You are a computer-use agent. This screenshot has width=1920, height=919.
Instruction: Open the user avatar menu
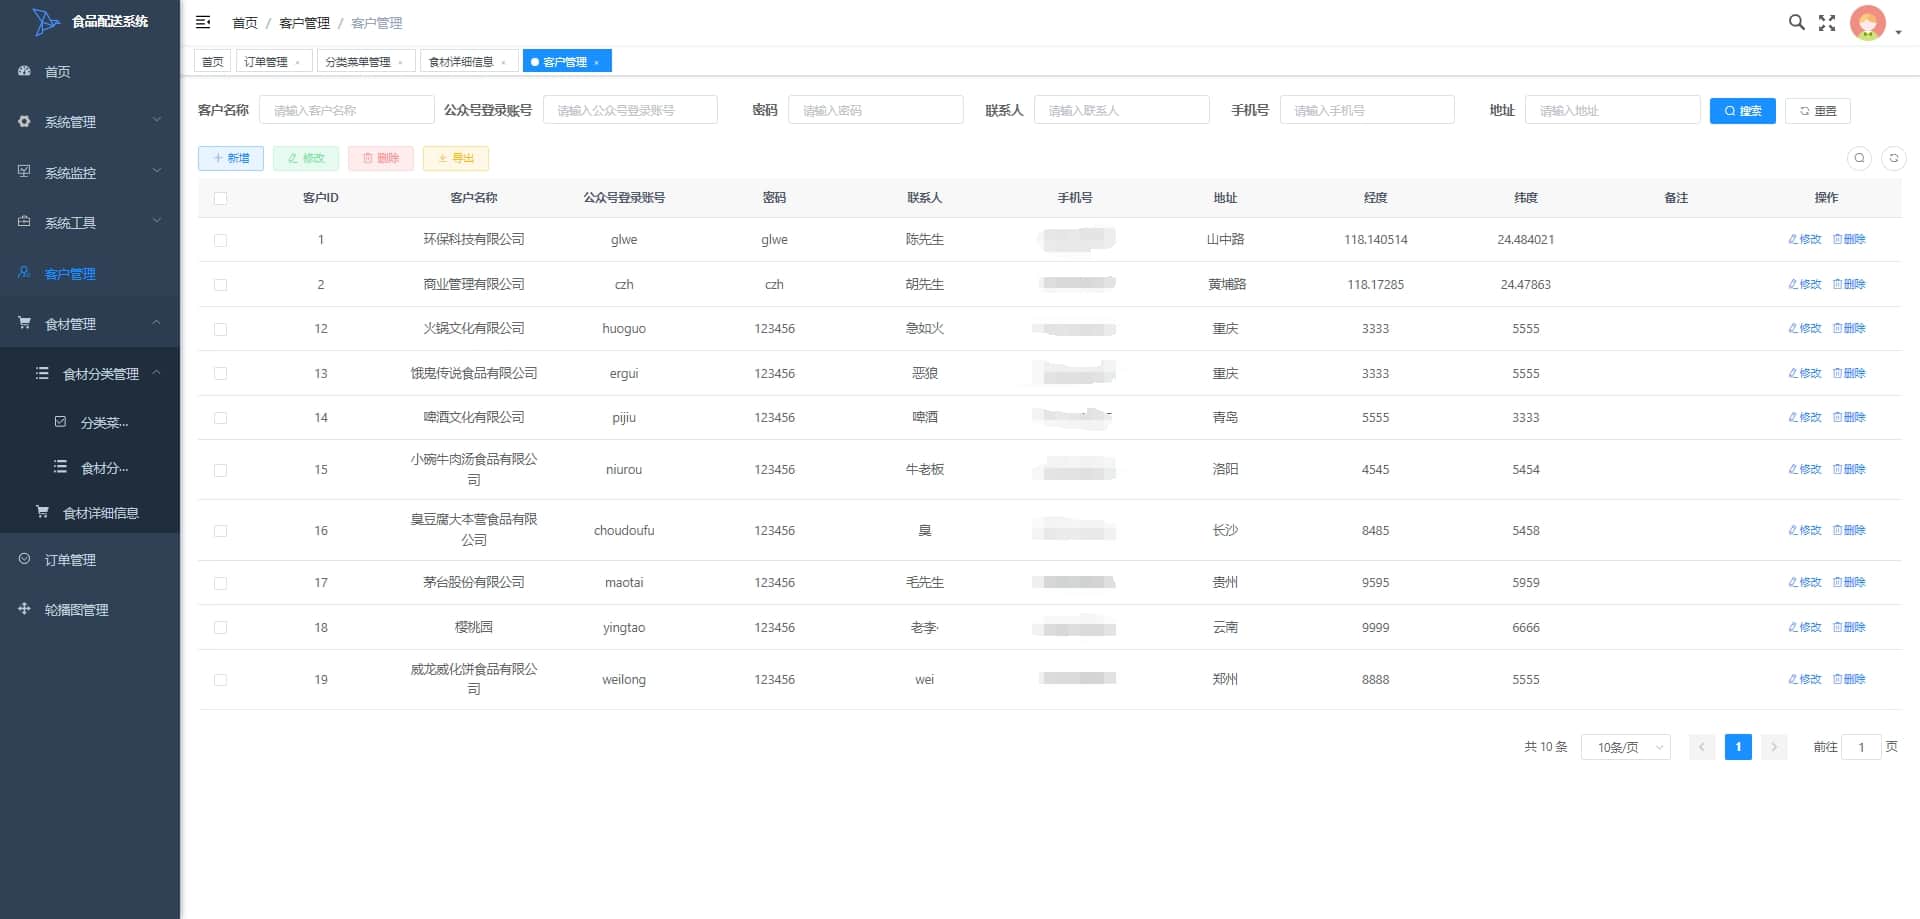click(1867, 23)
